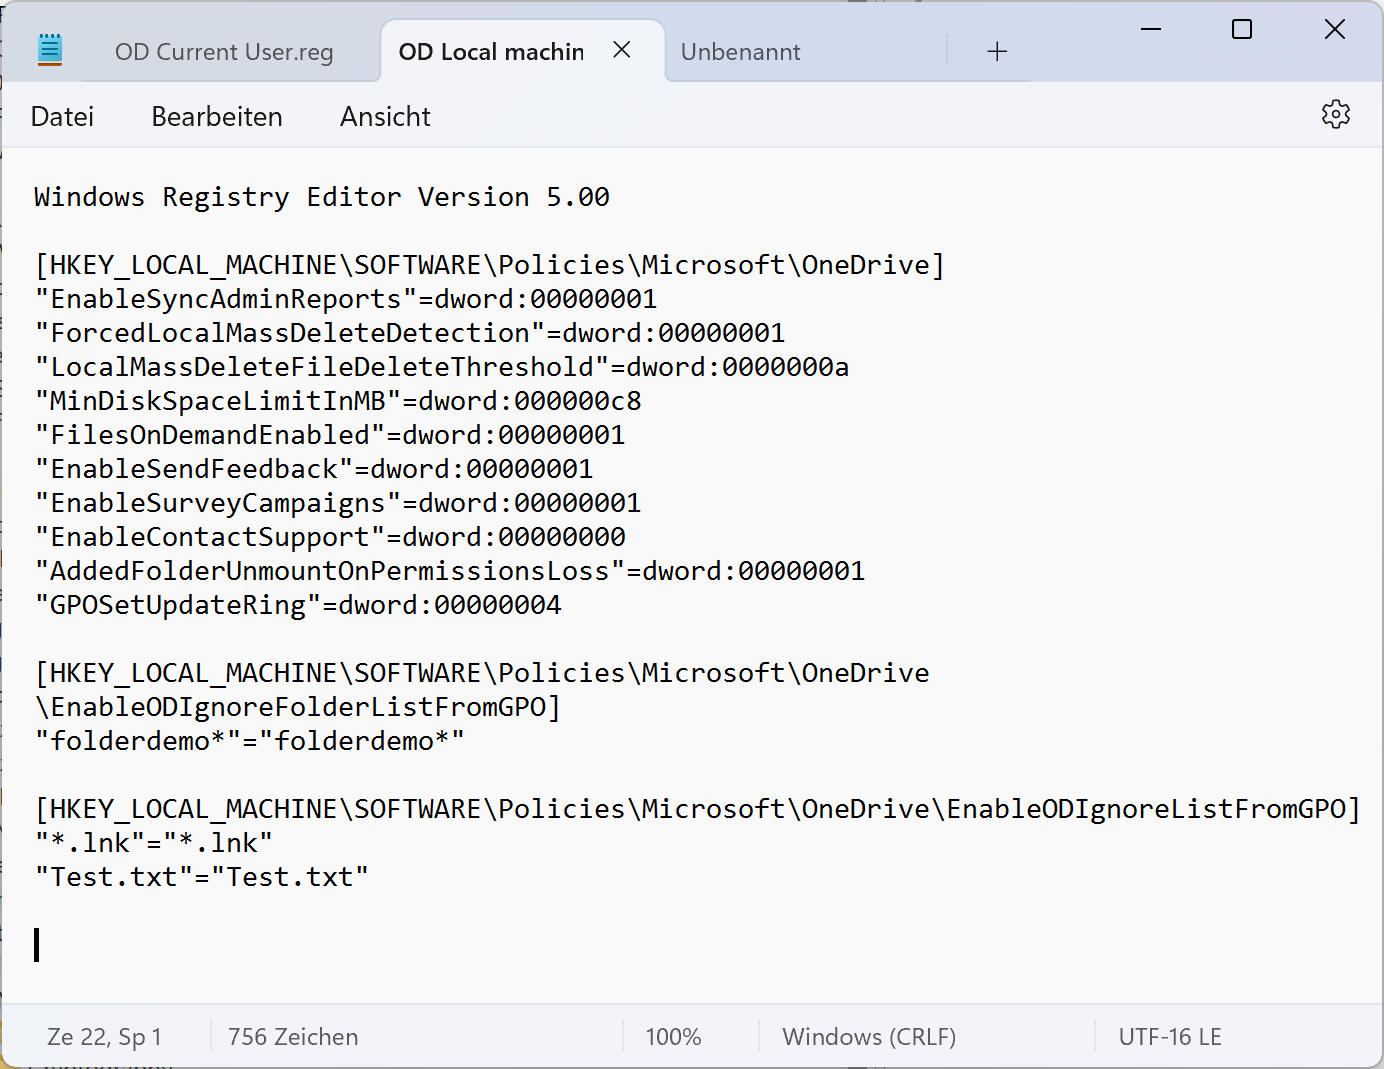Click the 756 Zeichen character count
This screenshot has height=1069, width=1384.
pyautogui.click(x=293, y=1037)
